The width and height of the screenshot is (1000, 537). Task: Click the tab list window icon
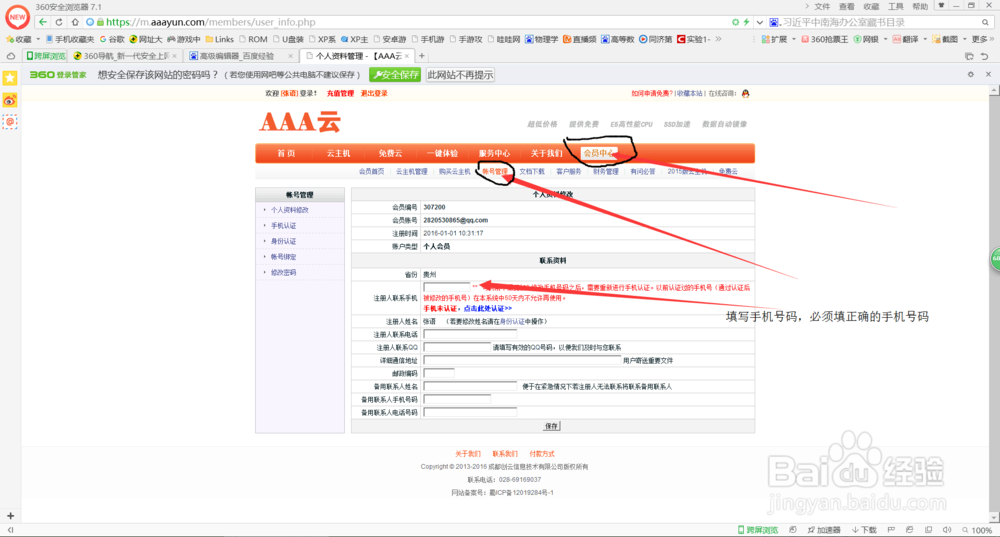coord(969,56)
